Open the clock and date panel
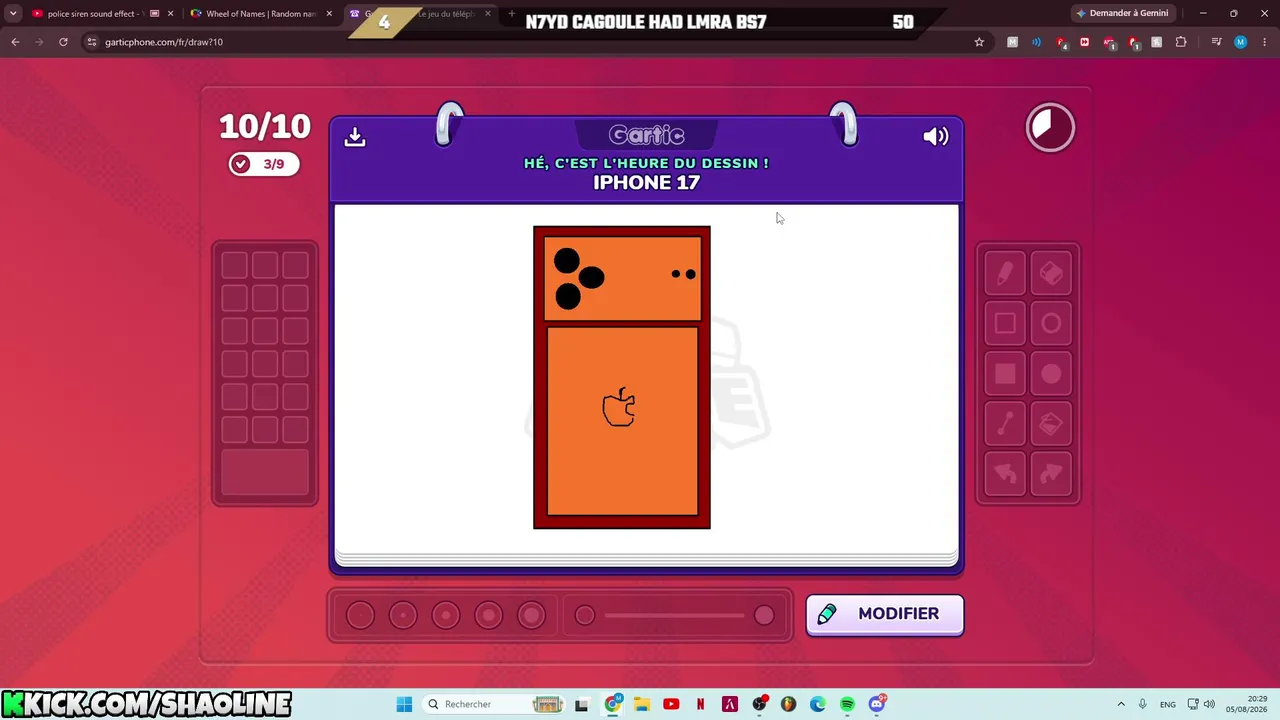This screenshot has height=720, width=1280. click(1248, 704)
